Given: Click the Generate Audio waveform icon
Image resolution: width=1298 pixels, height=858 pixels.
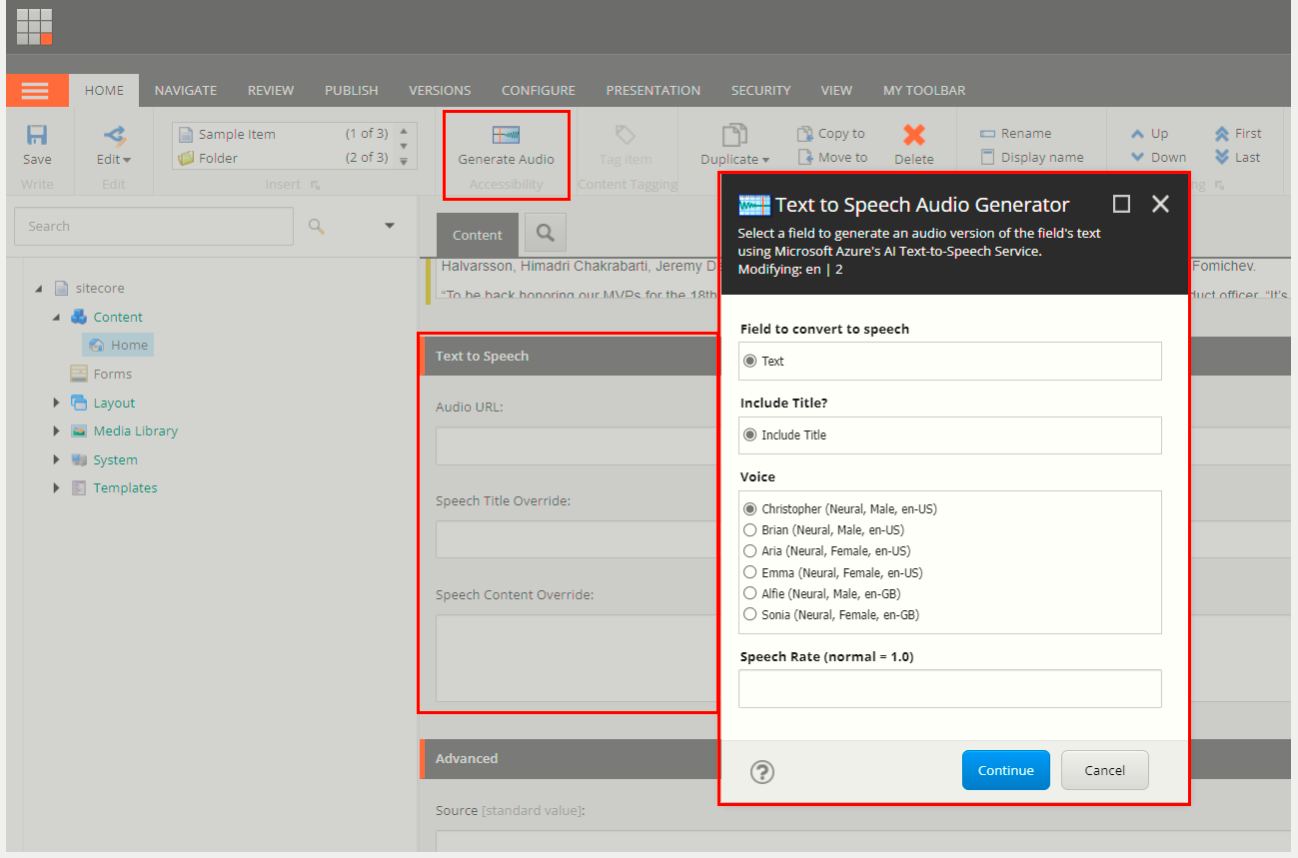Looking at the screenshot, I should pyautogui.click(x=506, y=135).
